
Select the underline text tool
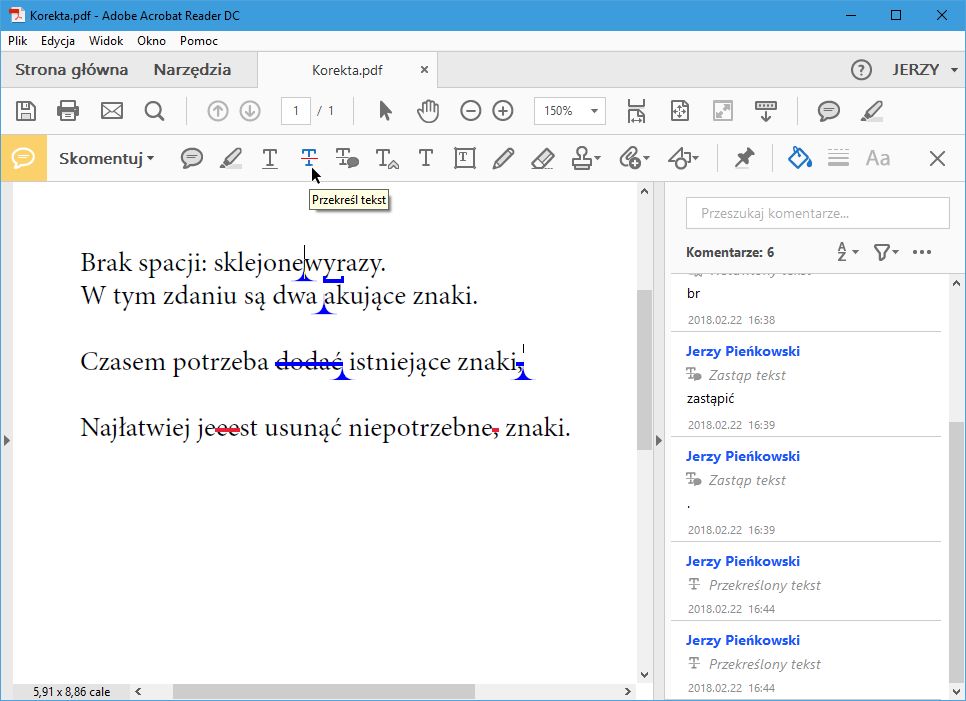270,158
